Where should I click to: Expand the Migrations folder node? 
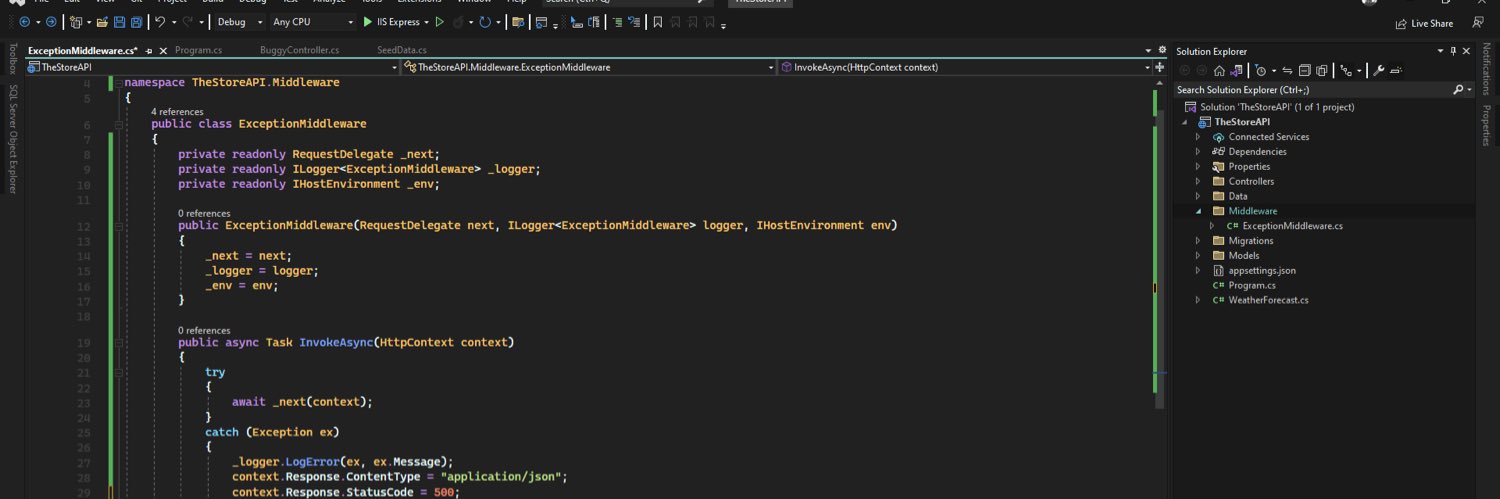point(1198,241)
